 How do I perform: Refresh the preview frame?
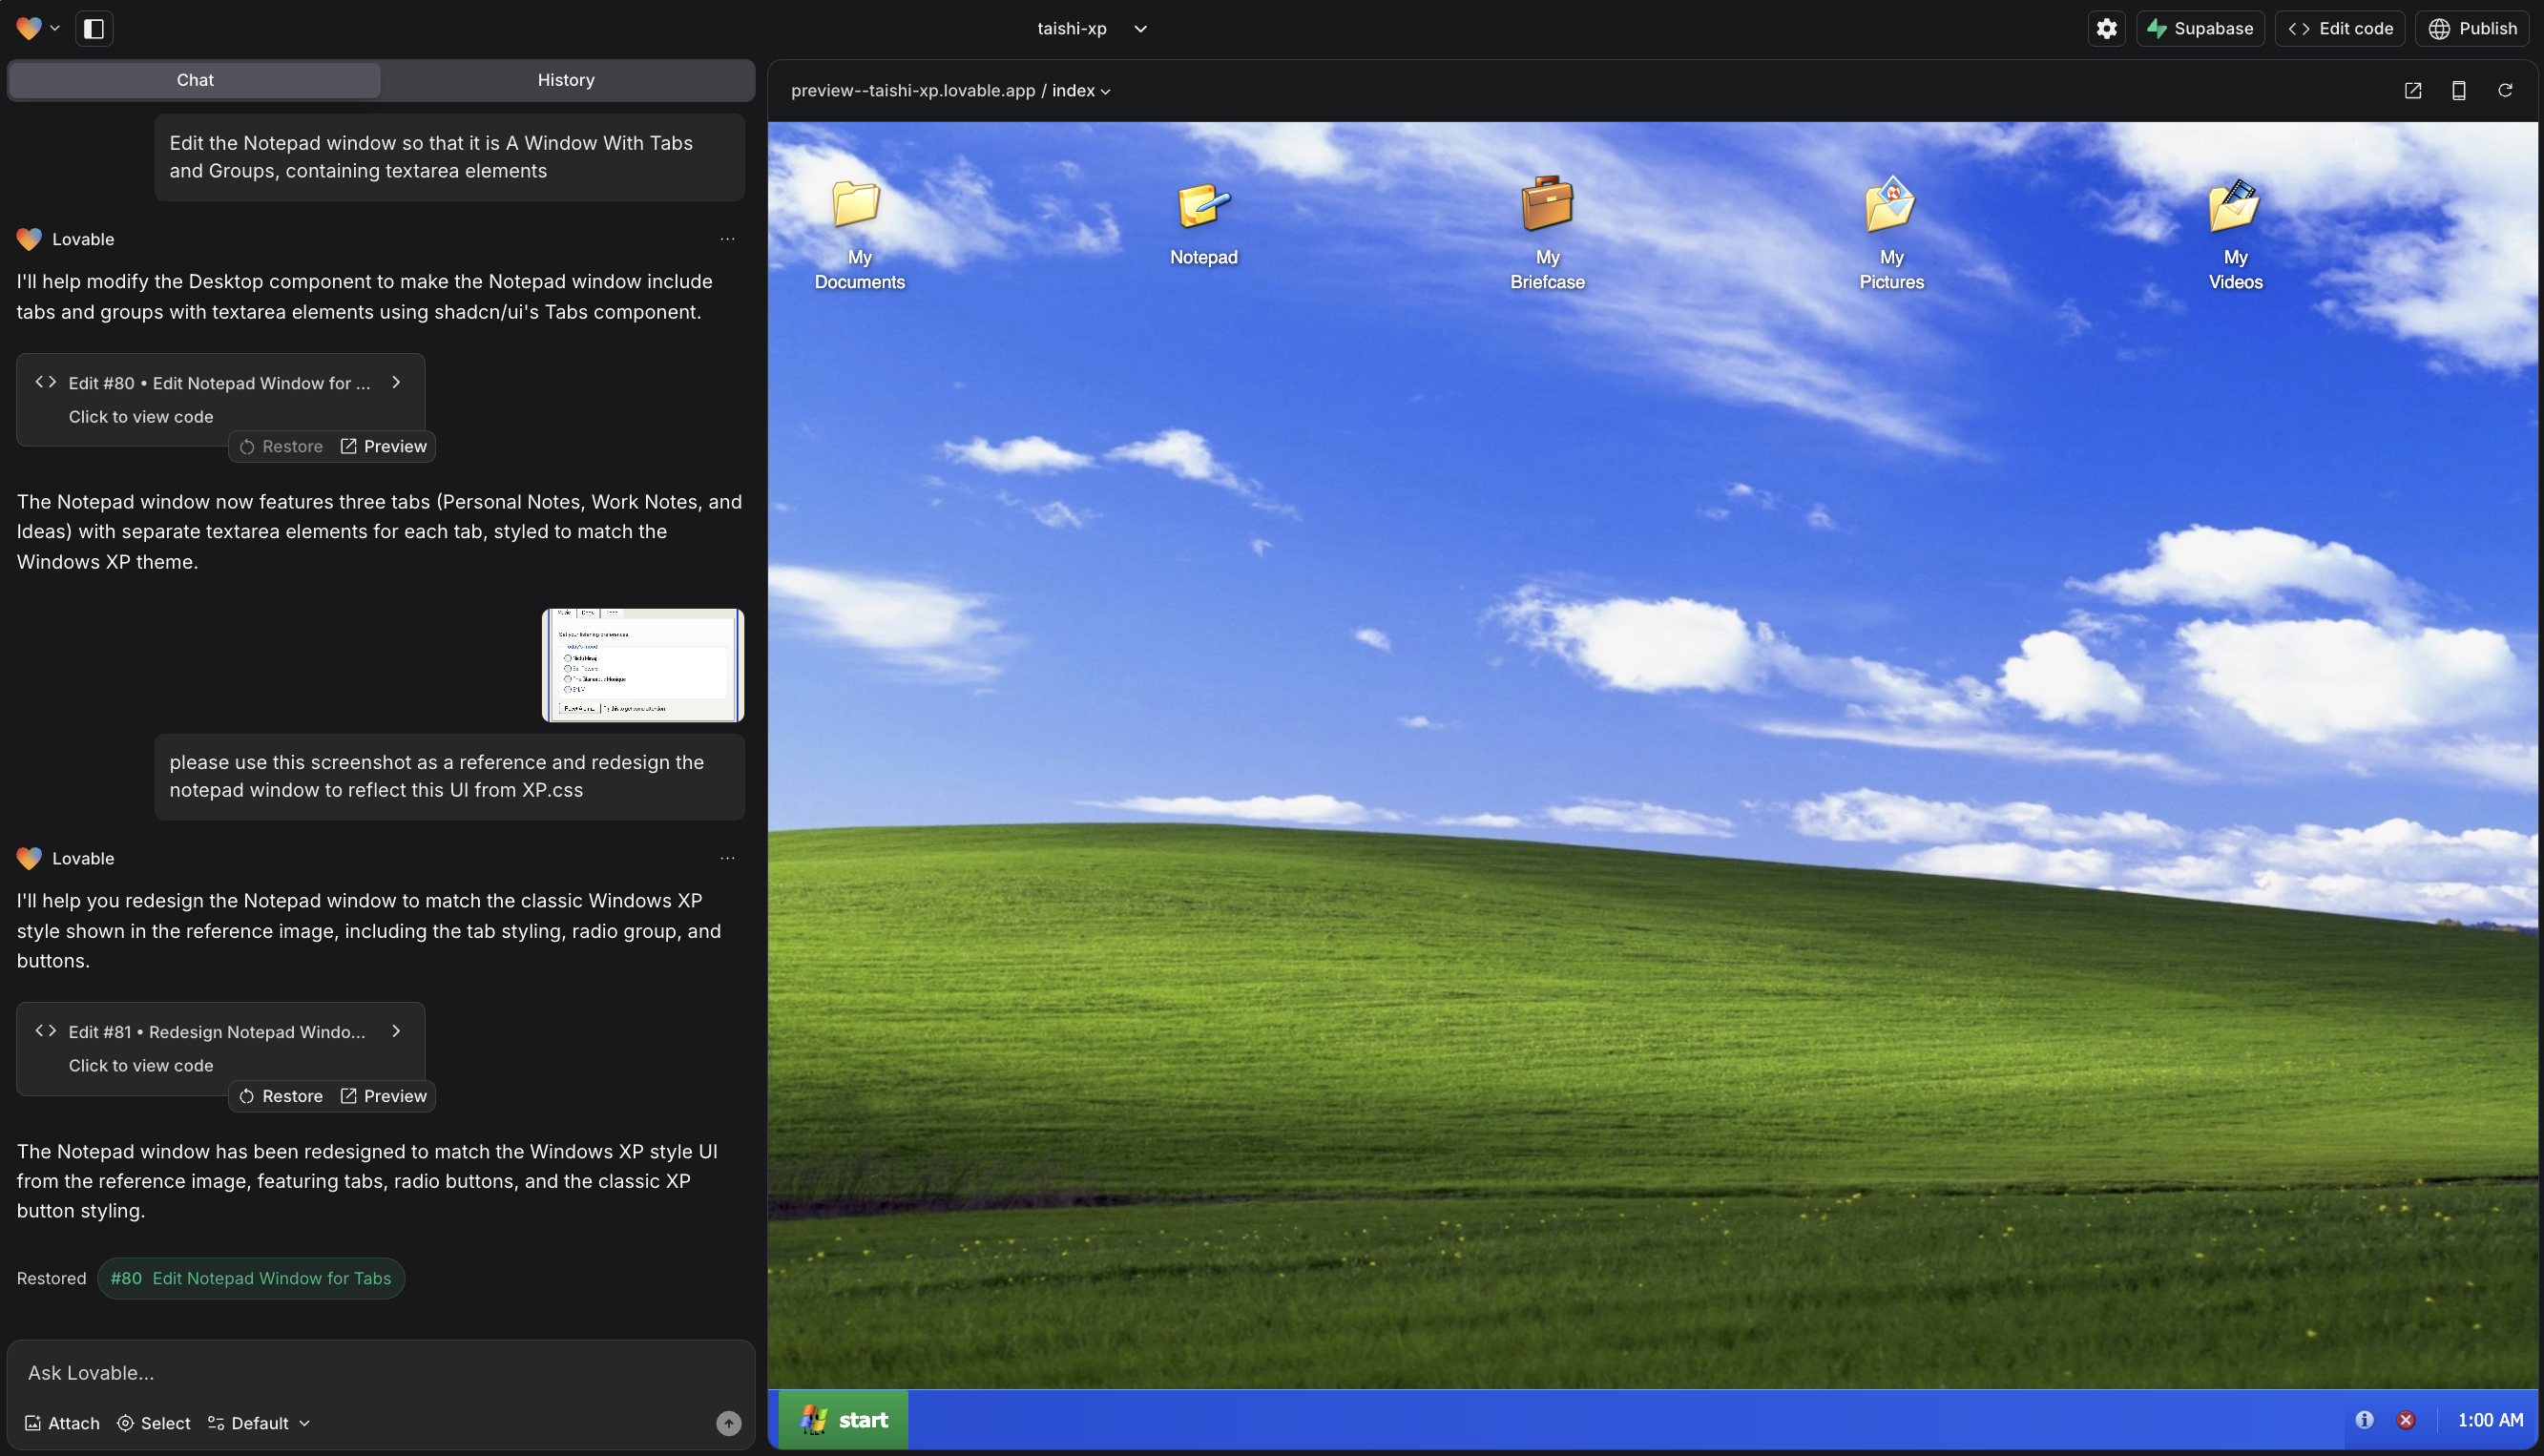click(x=2505, y=90)
